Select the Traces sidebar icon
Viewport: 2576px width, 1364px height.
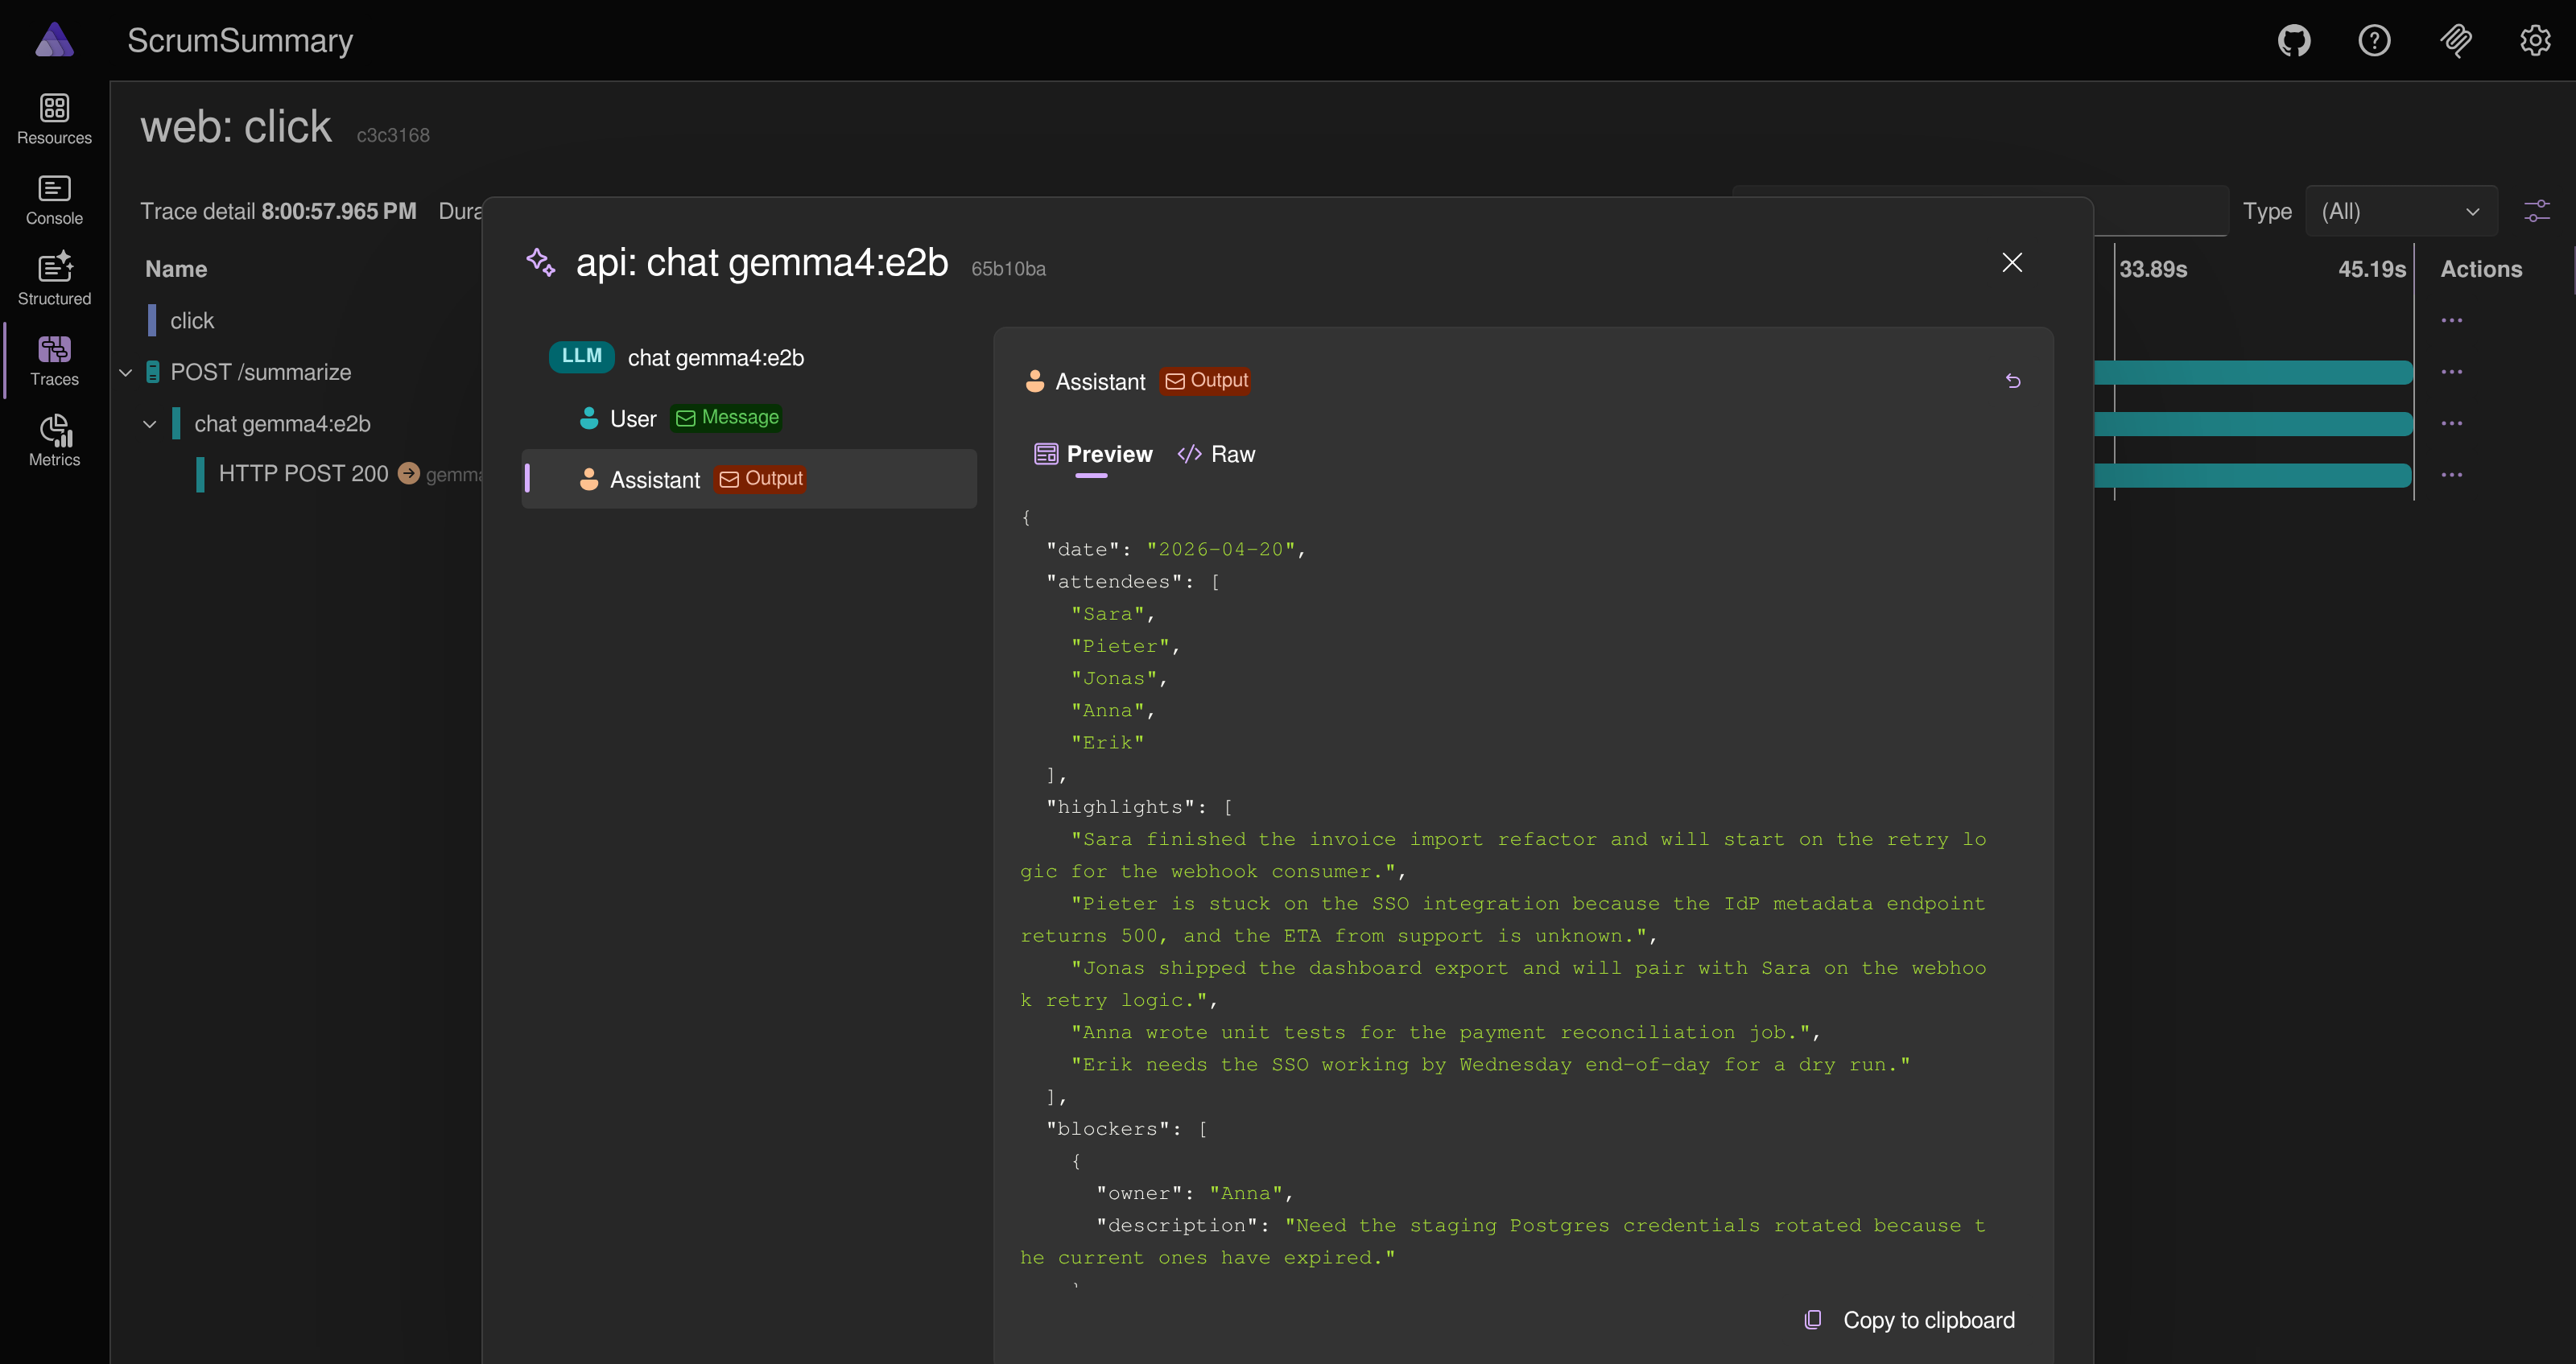pyautogui.click(x=54, y=358)
